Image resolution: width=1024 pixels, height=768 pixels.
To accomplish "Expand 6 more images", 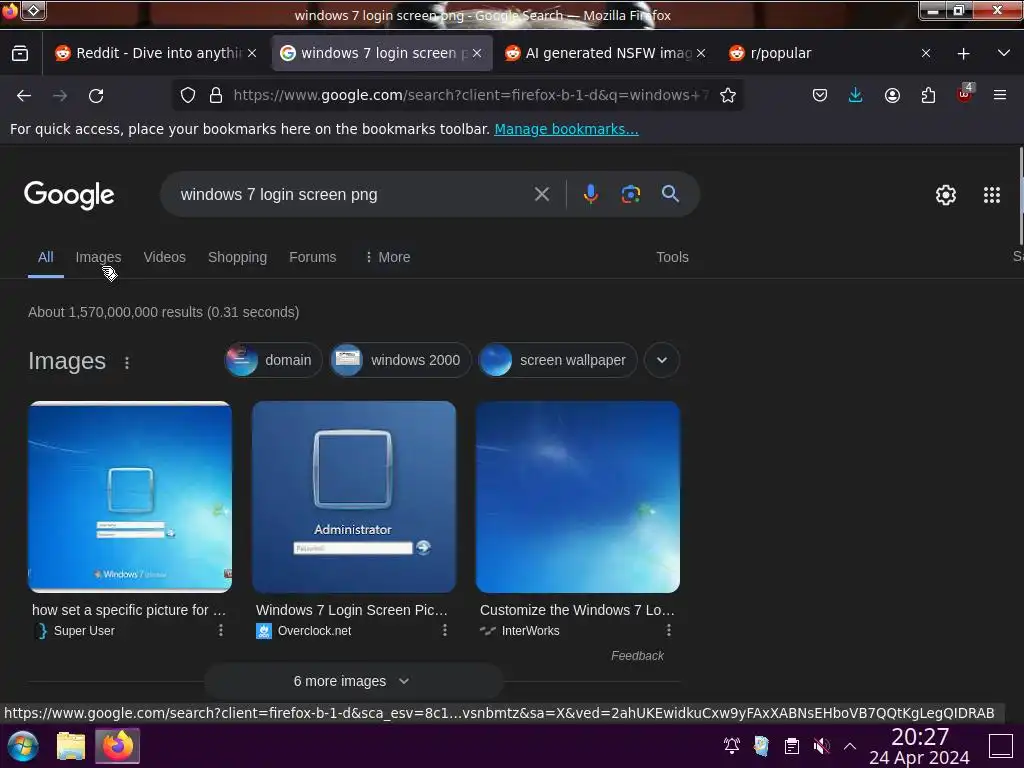I will pos(353,681).
